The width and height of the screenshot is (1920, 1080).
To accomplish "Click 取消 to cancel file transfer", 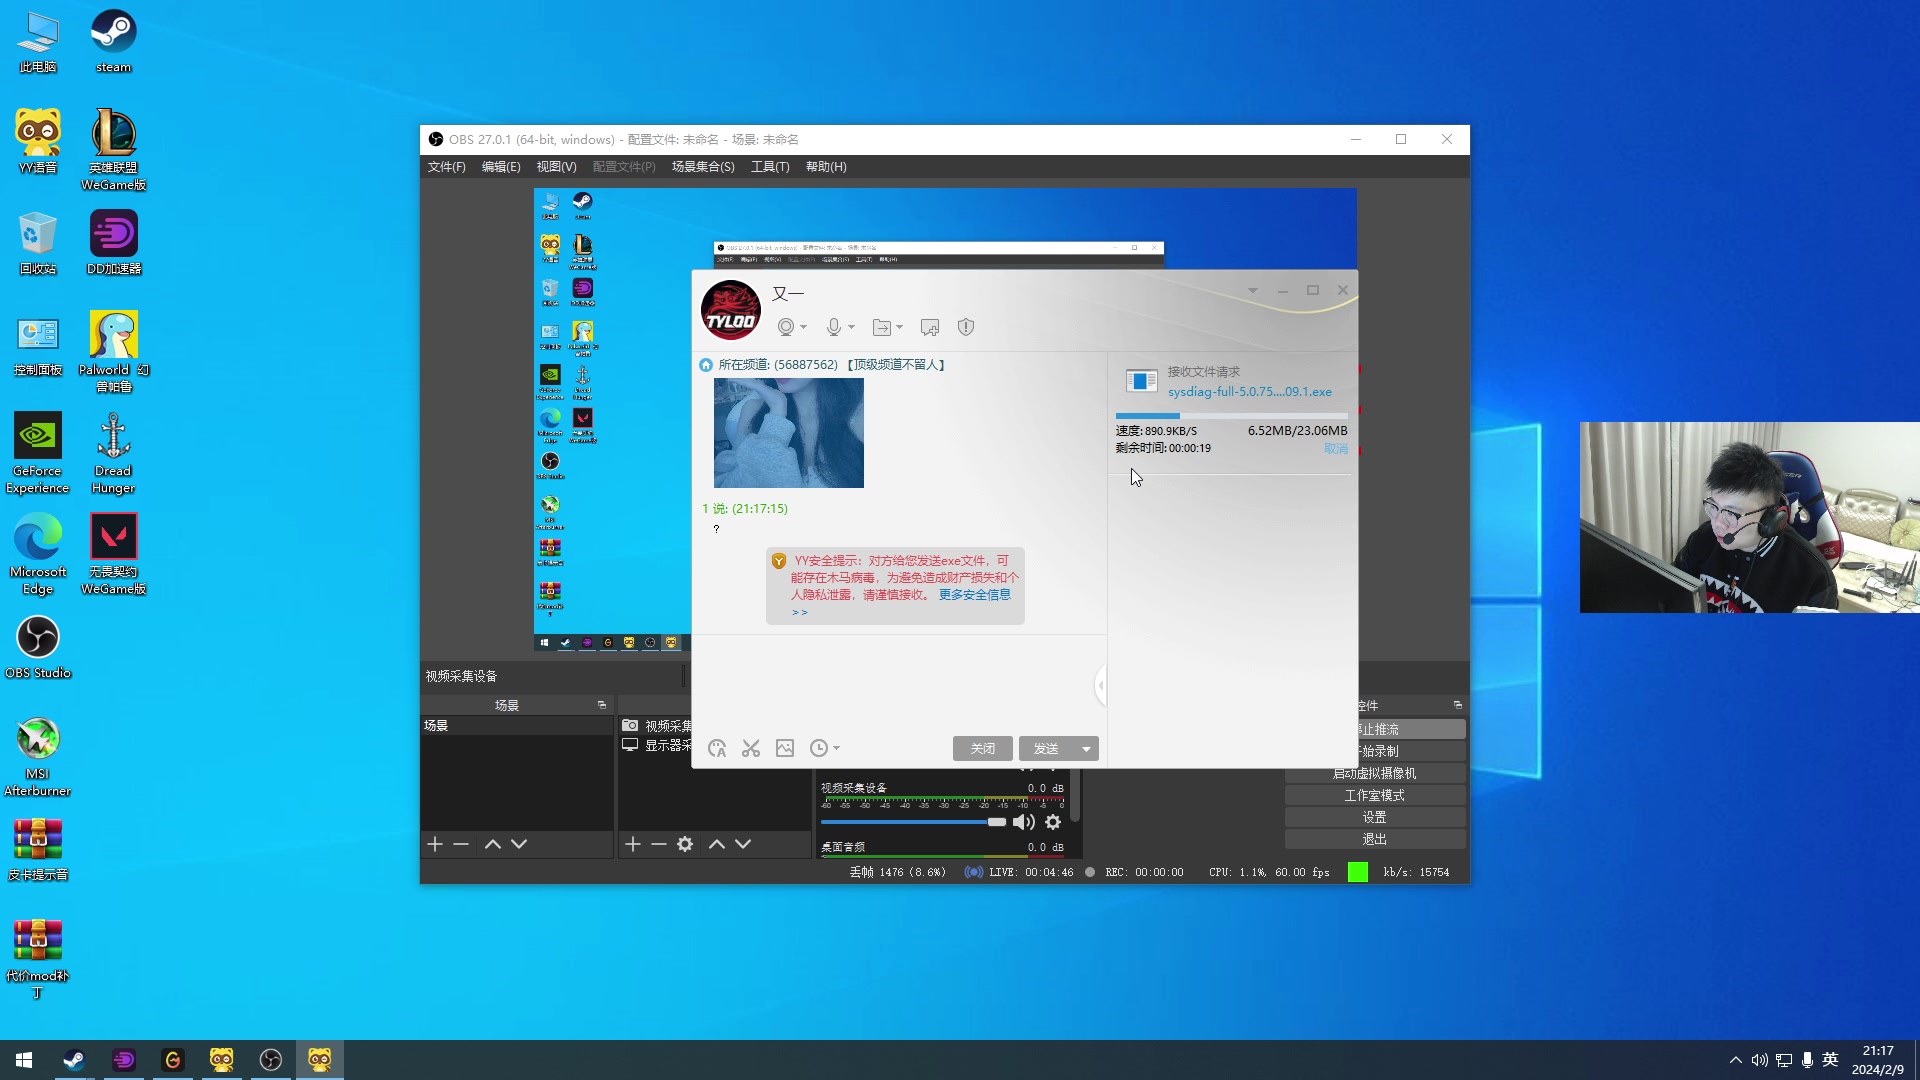I will (x=1335, y=448).
